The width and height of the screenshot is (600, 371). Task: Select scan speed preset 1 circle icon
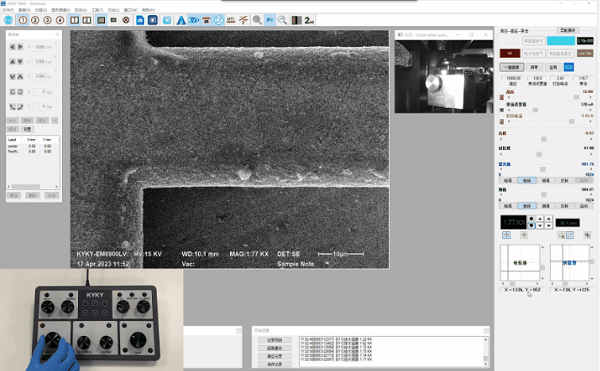coord(23,20)
